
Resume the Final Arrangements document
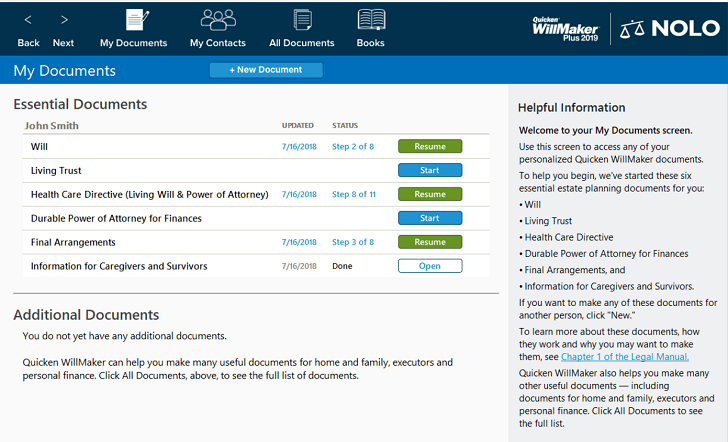click(430, 242)
